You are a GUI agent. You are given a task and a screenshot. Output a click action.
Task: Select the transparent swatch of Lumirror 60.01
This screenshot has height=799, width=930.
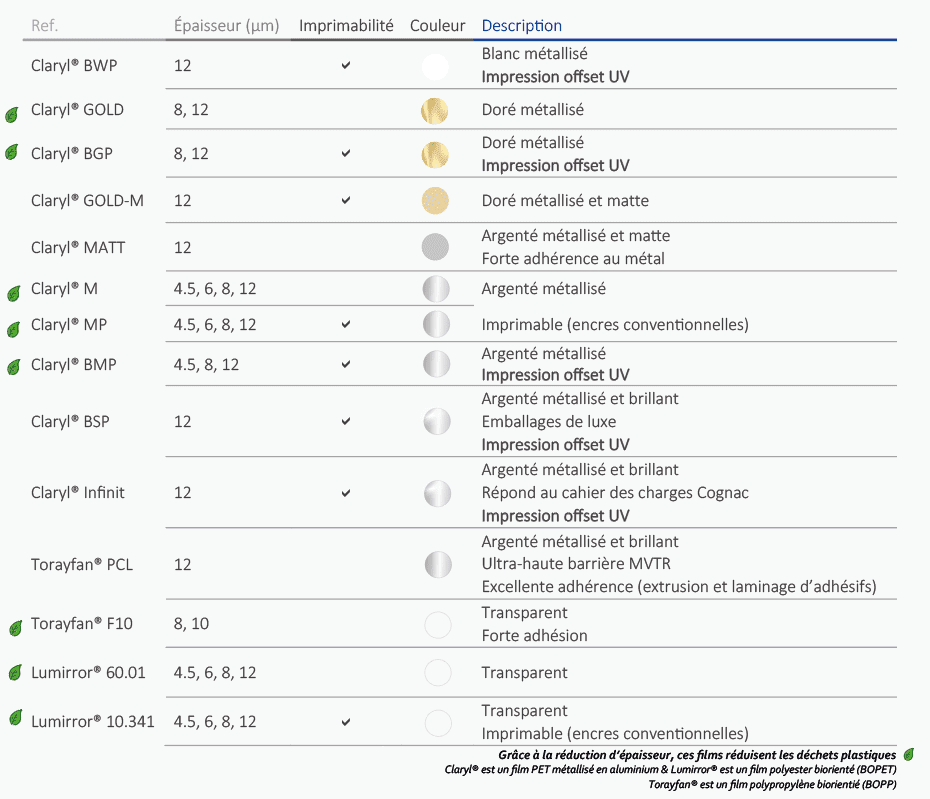438,673
